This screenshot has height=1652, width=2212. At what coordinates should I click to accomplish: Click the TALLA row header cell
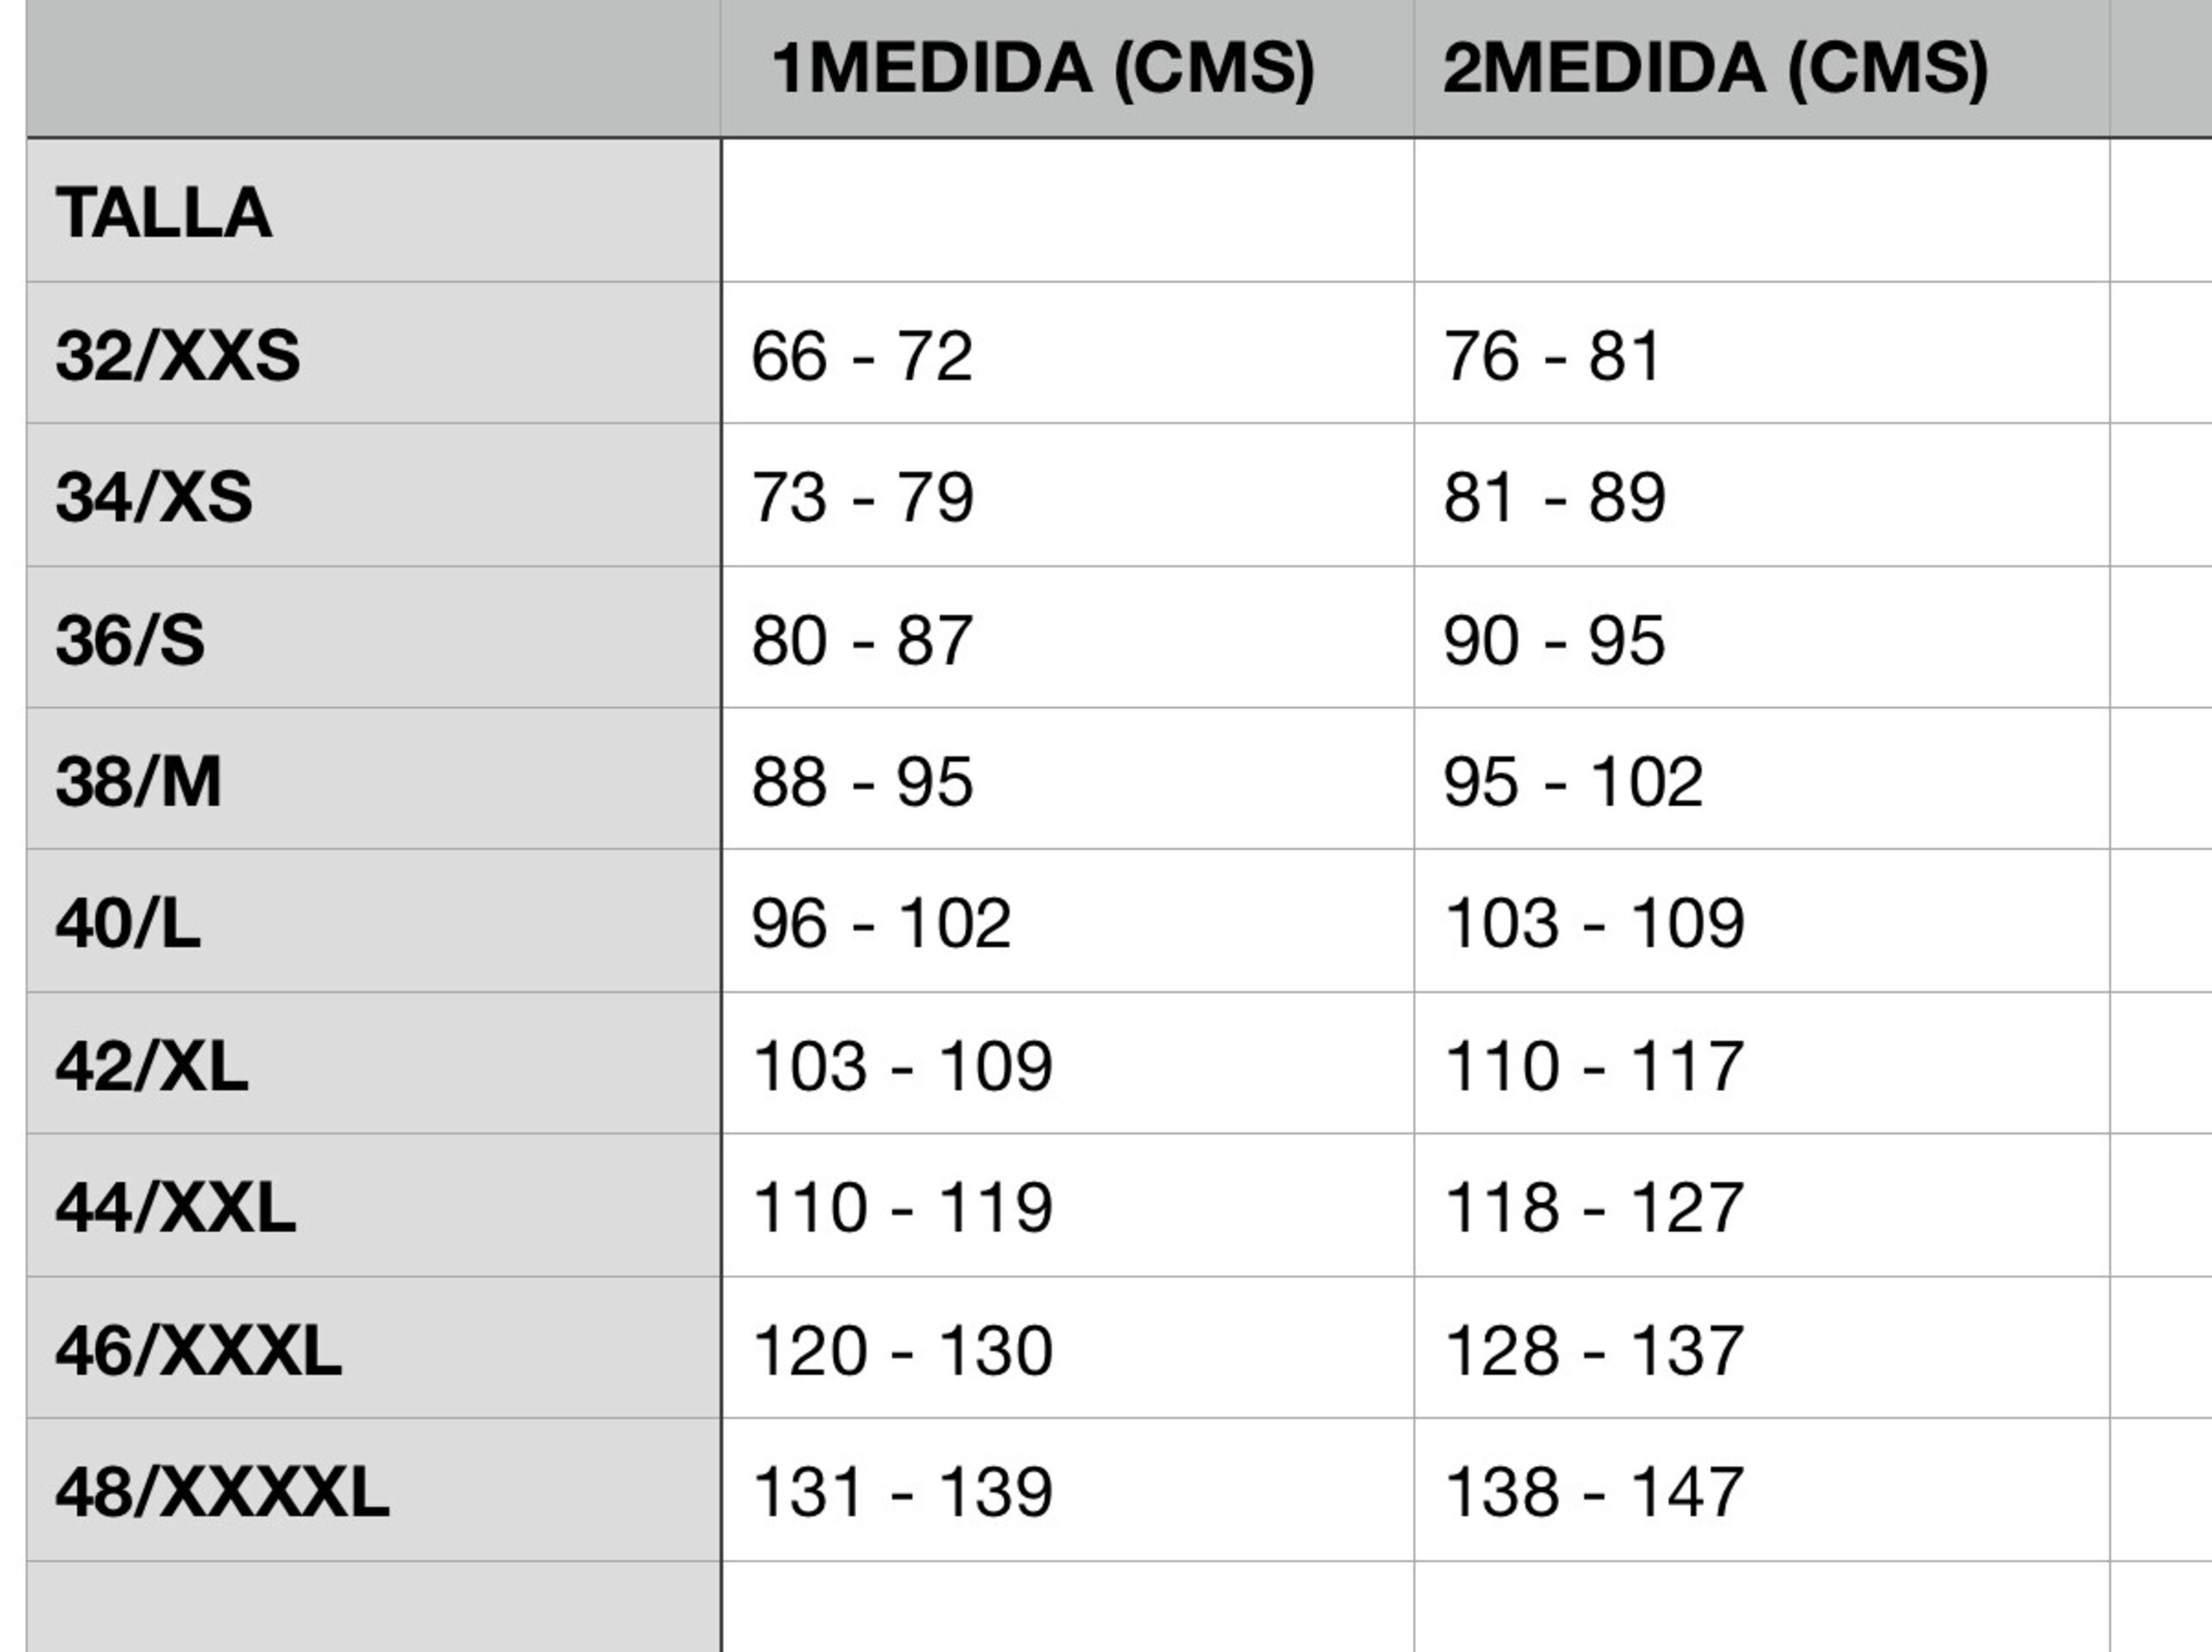373,211
